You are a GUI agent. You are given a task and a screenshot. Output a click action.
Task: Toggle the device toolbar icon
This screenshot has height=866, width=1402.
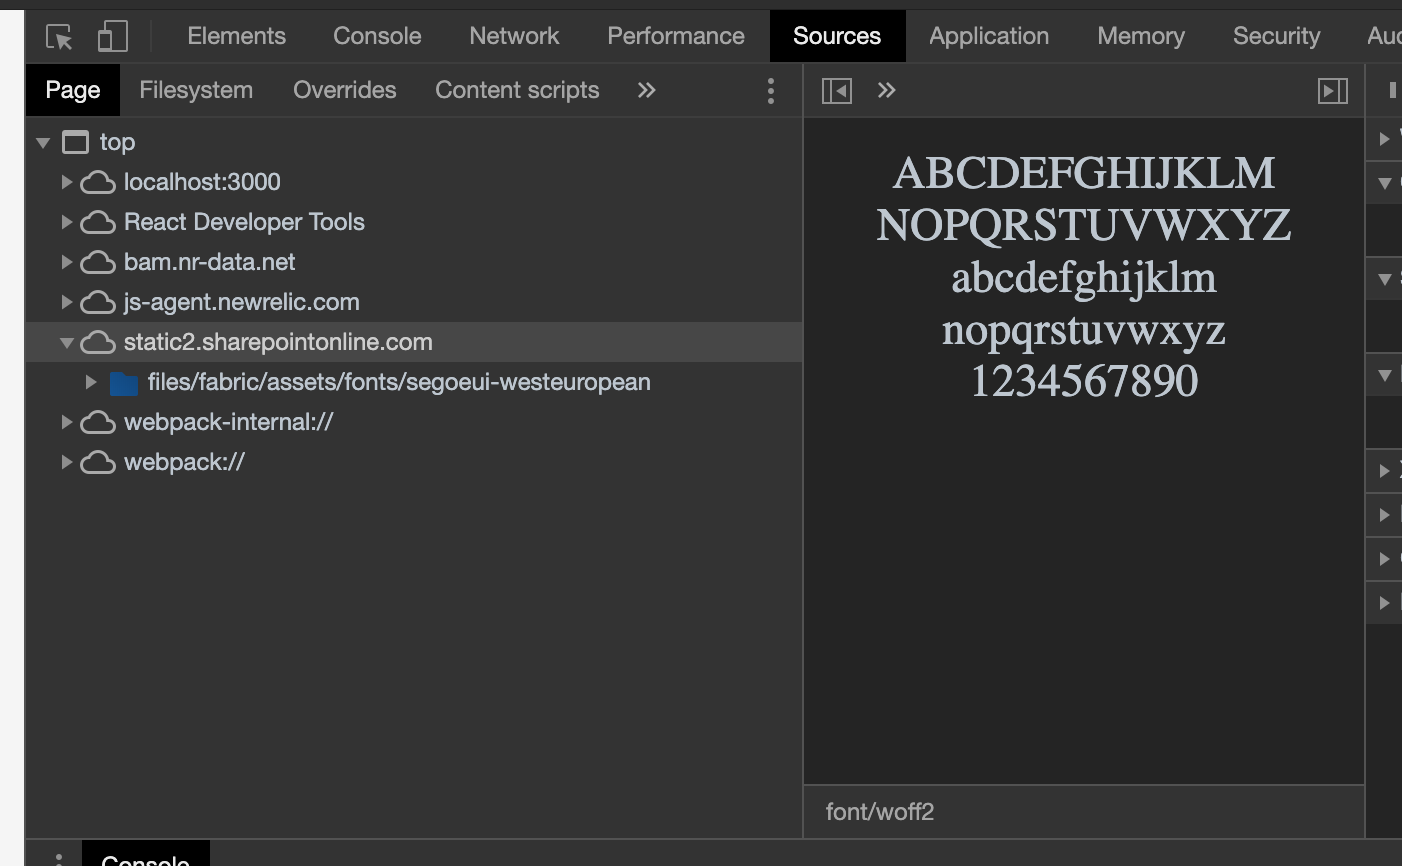point(112,37)
